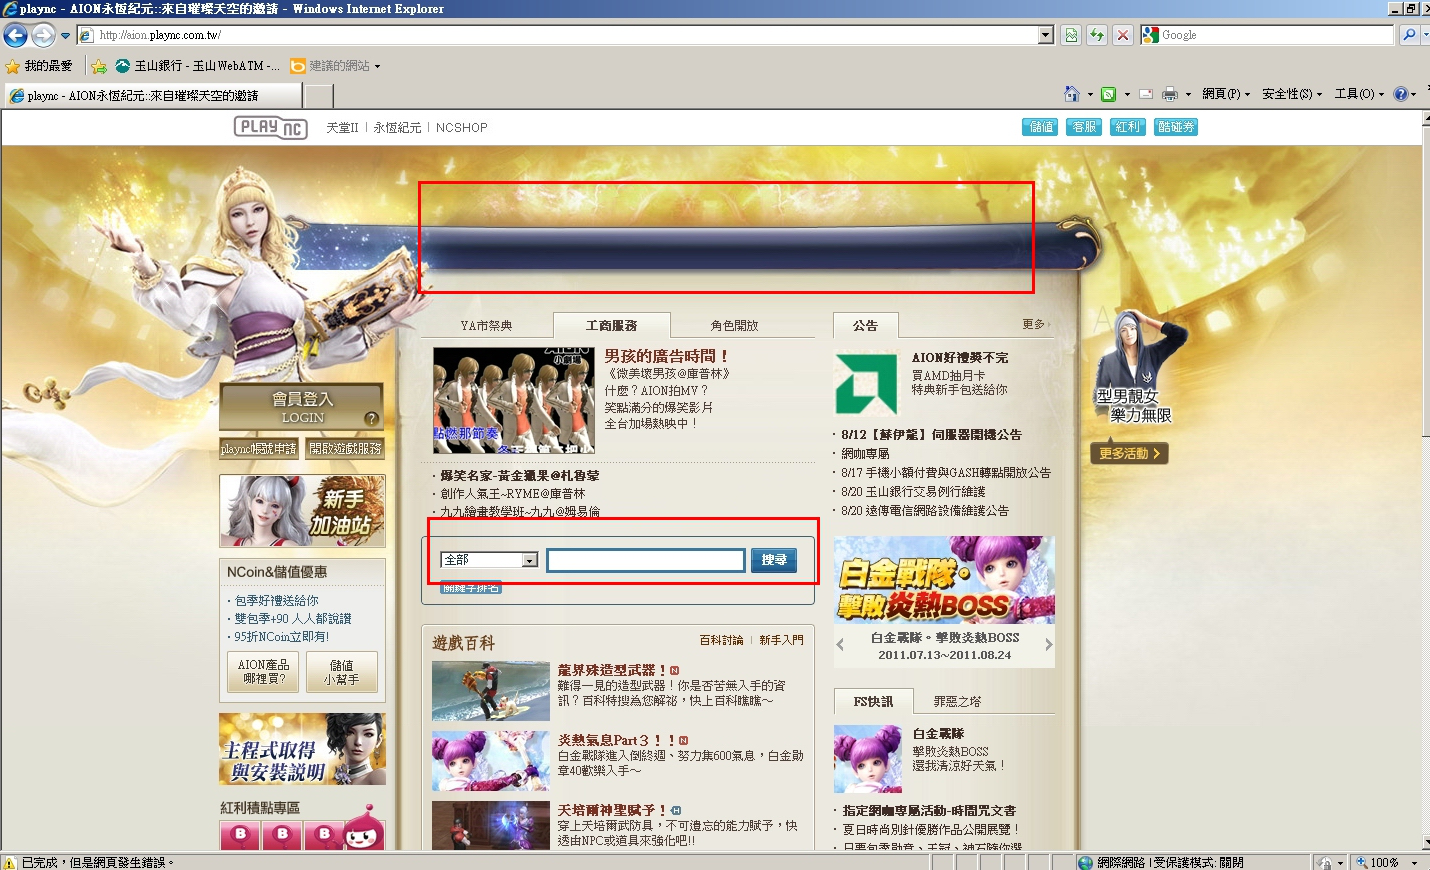The image size is (1430, 870).
Task: Open the 玉山銀行 WebATM favorite link
Action: coord(197,66)
